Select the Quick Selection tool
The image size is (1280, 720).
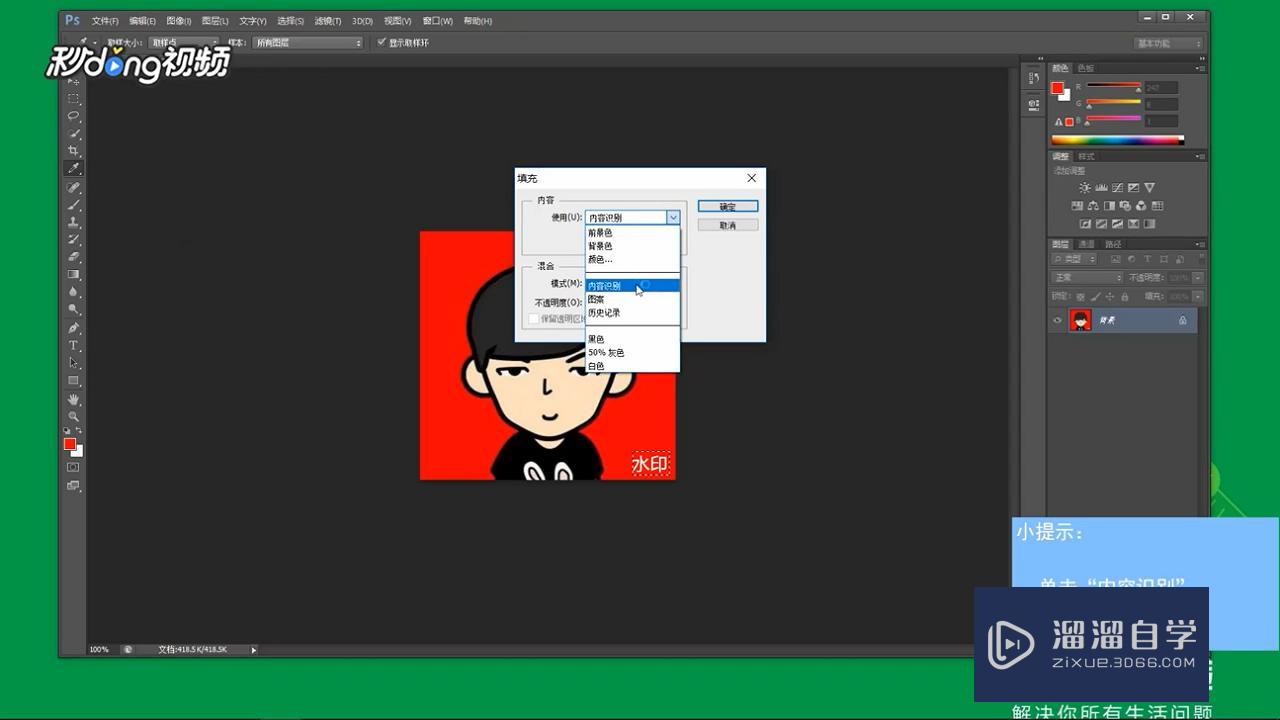tap(74, 133)
